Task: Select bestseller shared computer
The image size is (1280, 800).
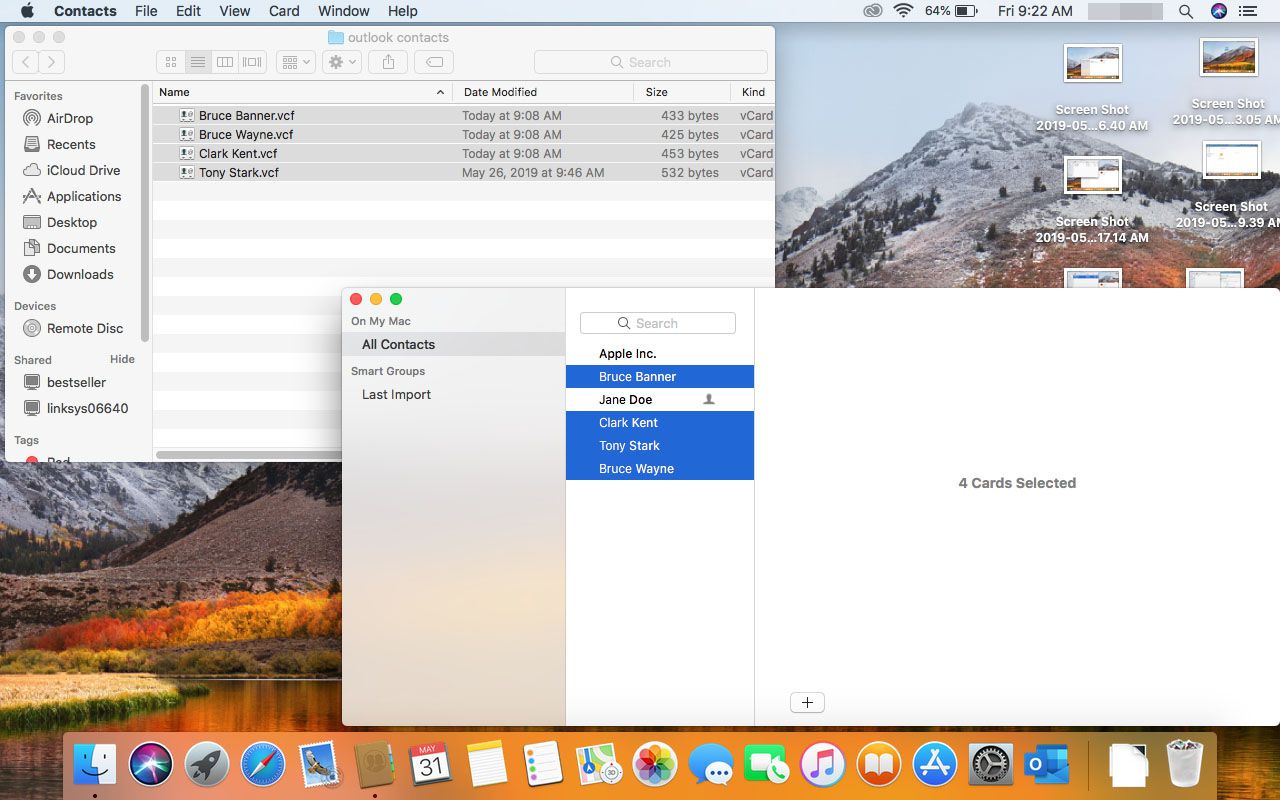Action: tap(76, 382)
